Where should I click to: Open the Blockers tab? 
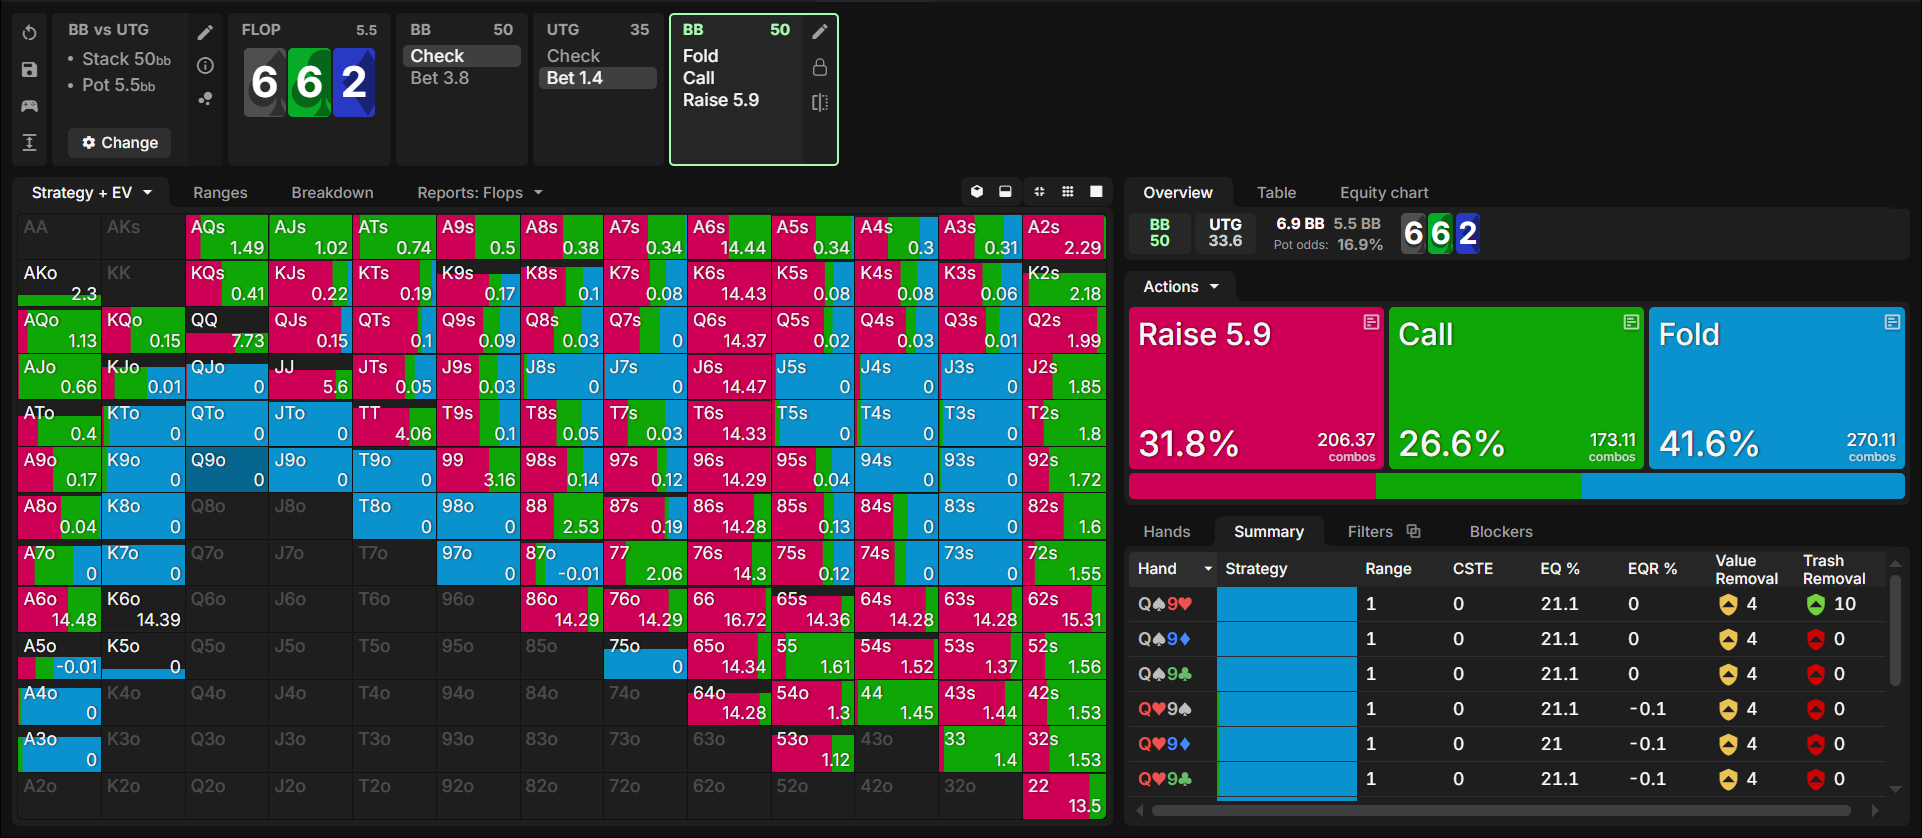(1501, 532)
